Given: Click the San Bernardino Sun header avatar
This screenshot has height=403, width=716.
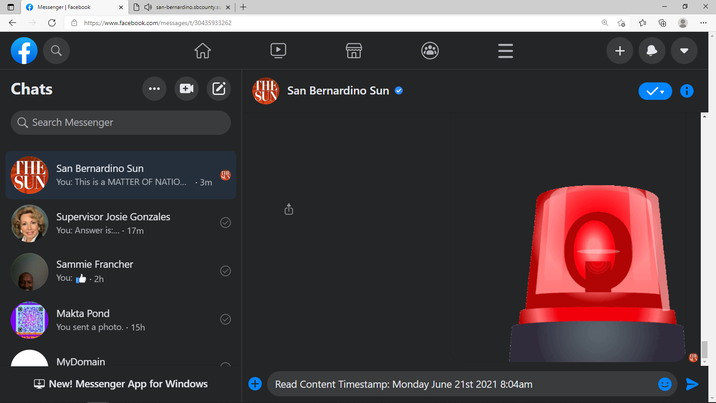Looking at the screenshot, I should (265, 91).
